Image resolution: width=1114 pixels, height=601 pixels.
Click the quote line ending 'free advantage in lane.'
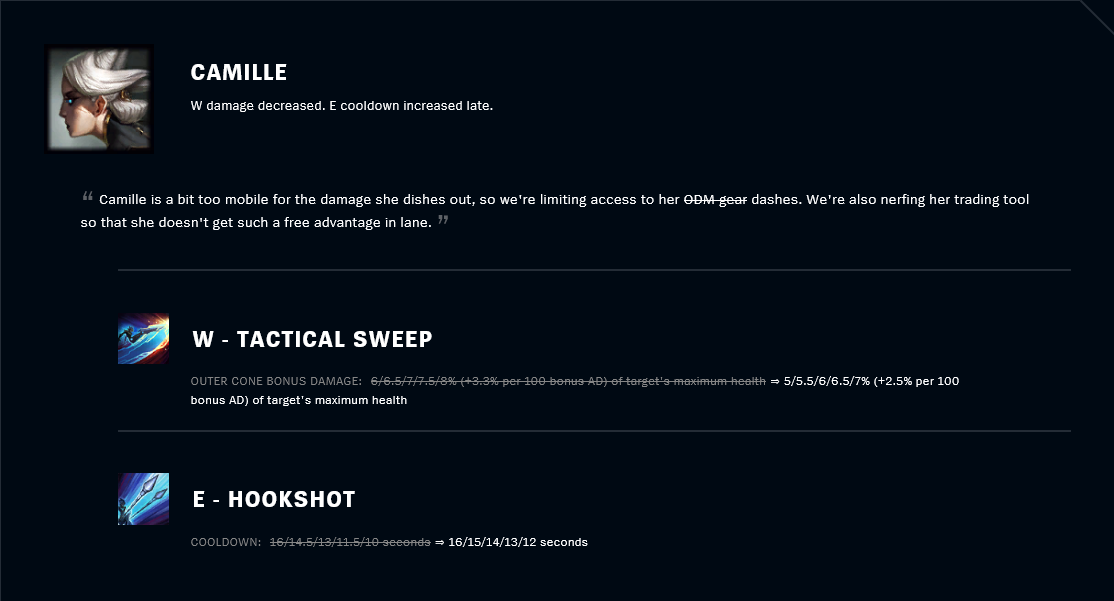(x=256, y=222)
